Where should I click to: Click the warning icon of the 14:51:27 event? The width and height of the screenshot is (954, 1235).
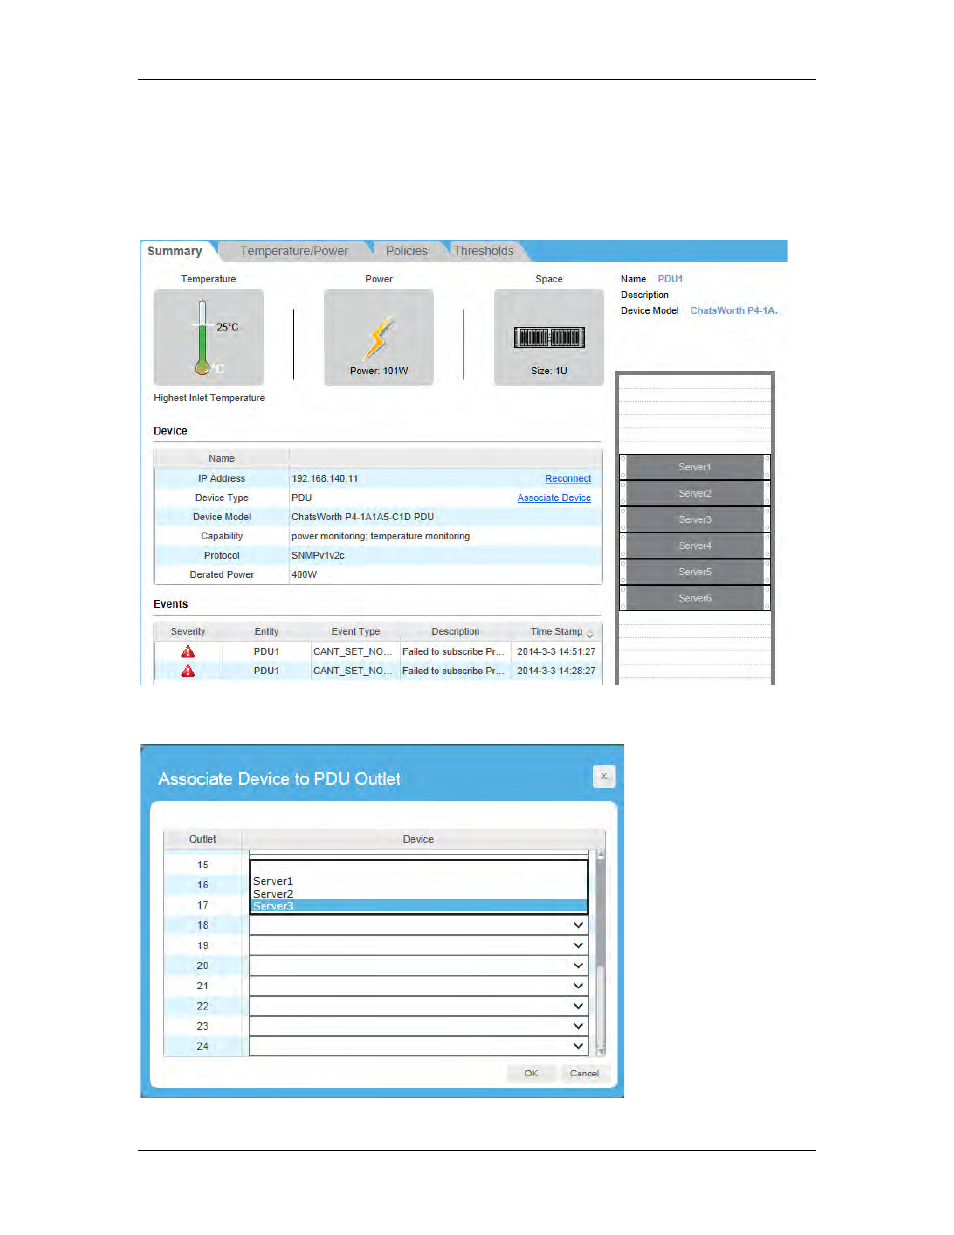(188, 652)
